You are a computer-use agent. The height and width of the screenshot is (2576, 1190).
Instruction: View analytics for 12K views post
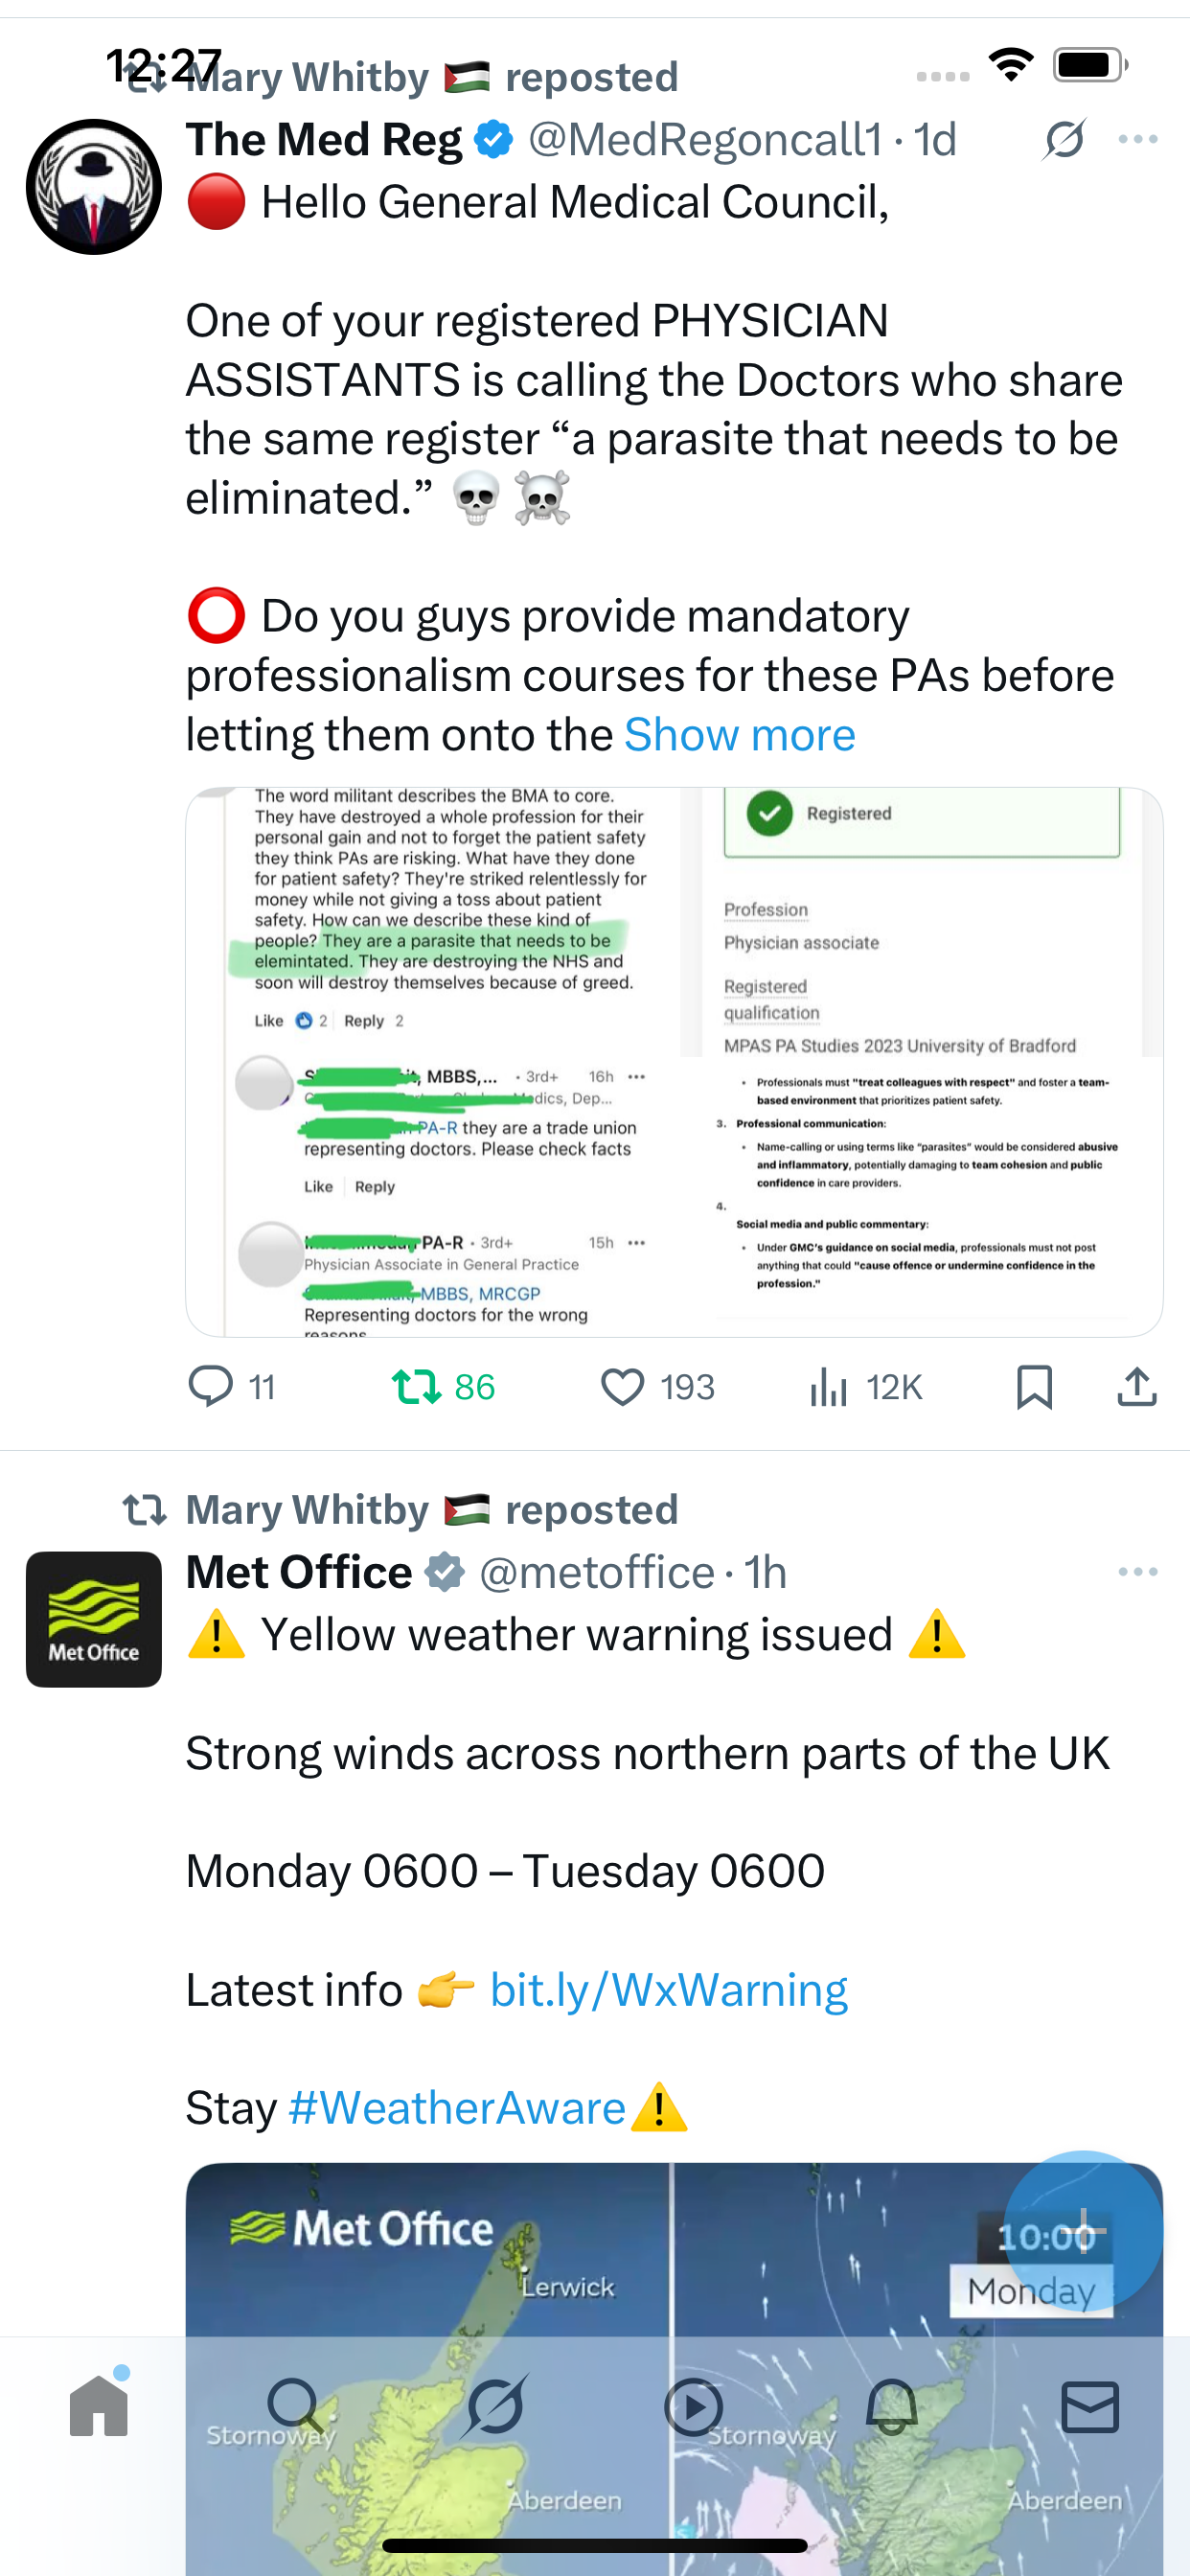[x=829, y=1387]
